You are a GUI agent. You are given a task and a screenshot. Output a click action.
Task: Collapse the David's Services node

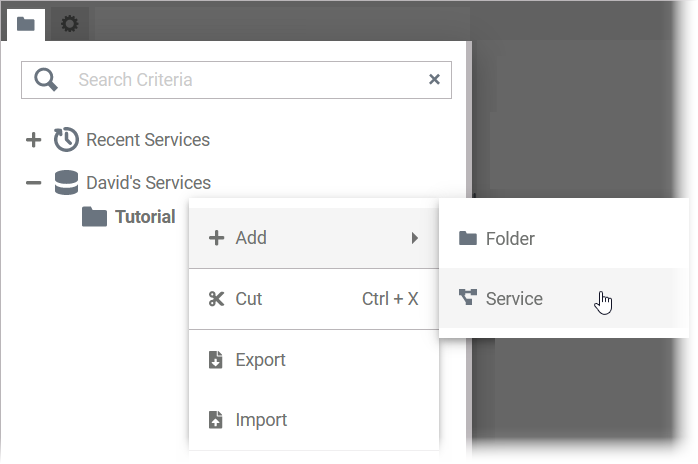tap(33, 183)
